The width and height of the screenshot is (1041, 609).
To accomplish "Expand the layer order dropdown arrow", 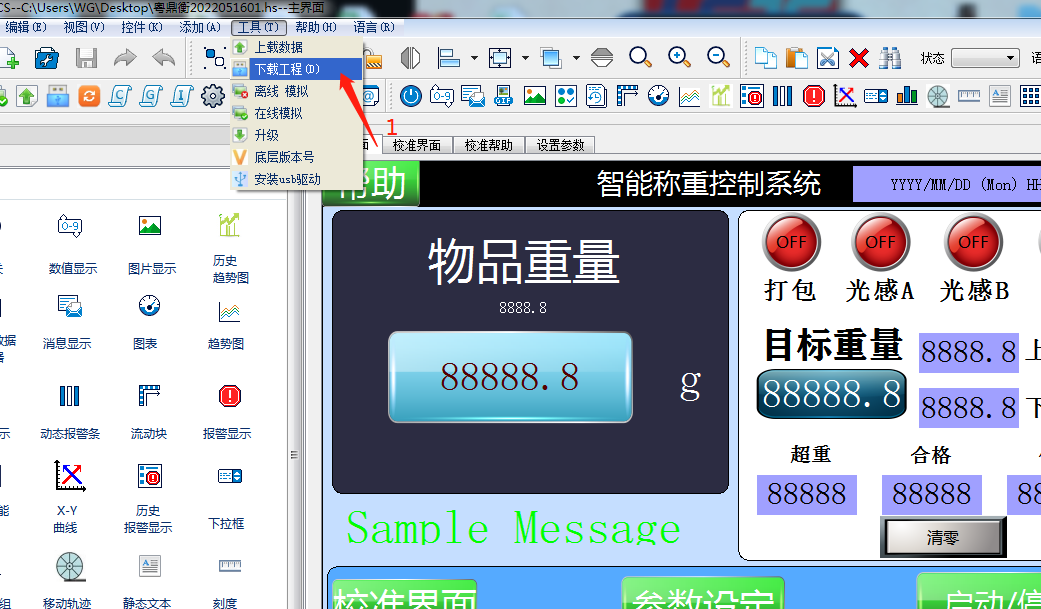I will pyautogui.click(x=576, y=58).
